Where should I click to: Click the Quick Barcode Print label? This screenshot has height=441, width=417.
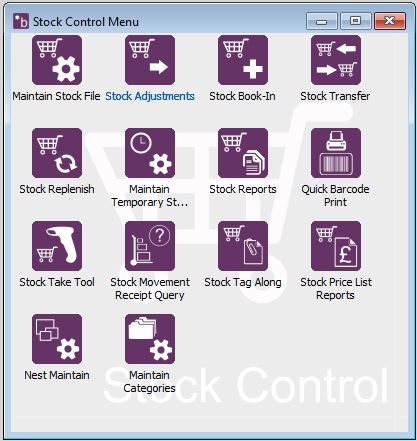335,196
